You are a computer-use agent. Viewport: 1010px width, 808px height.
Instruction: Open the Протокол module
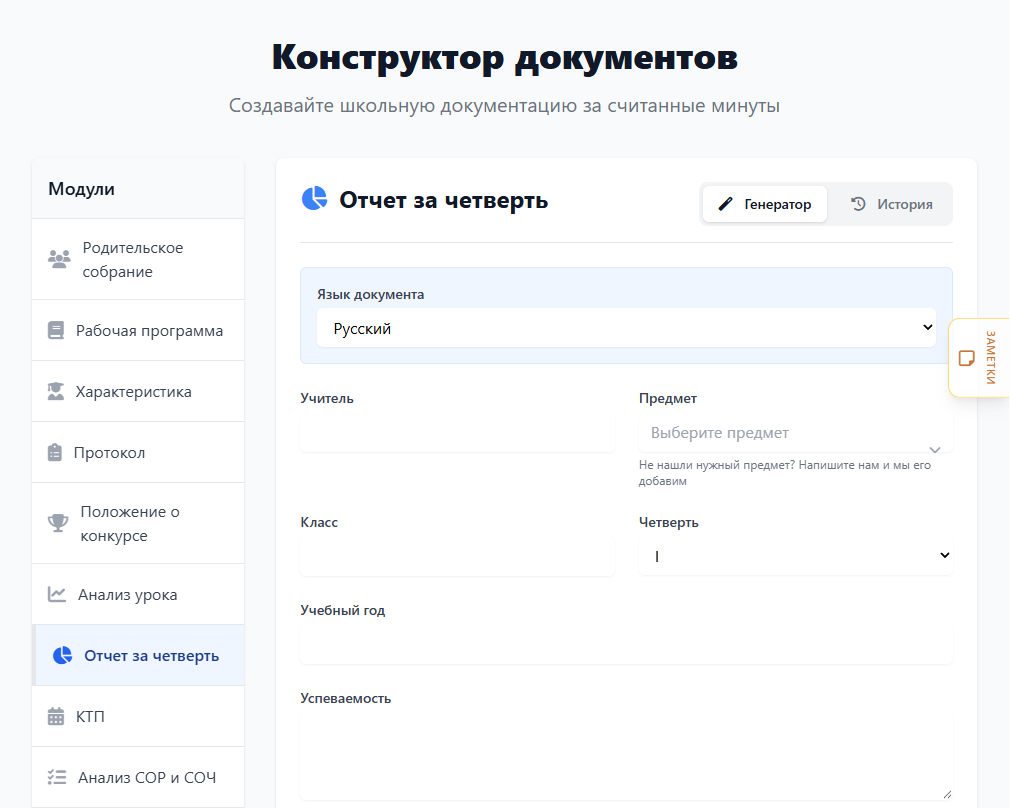138,452
